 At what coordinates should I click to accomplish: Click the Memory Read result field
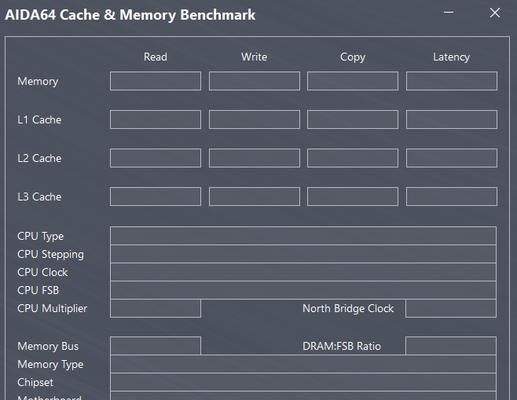(155, 81)
